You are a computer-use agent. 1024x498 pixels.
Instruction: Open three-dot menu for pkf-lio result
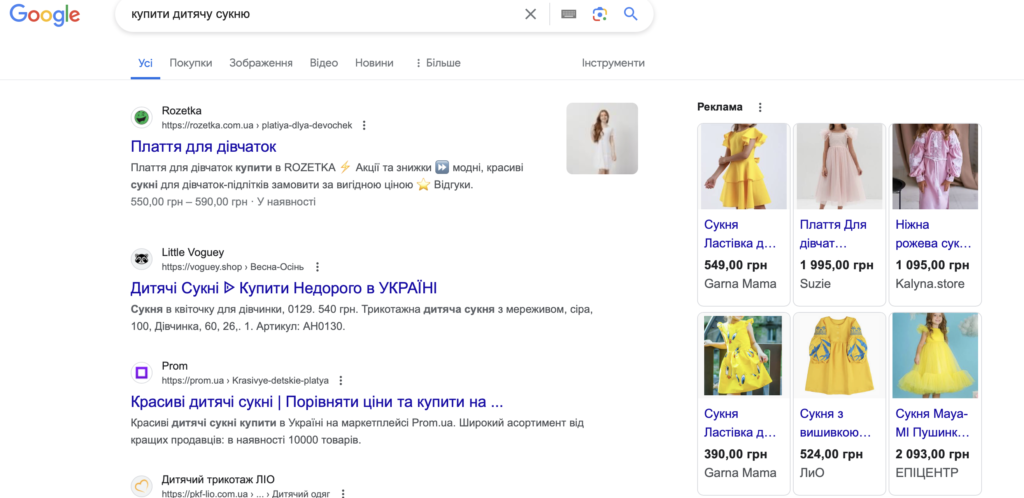[342, 493]
